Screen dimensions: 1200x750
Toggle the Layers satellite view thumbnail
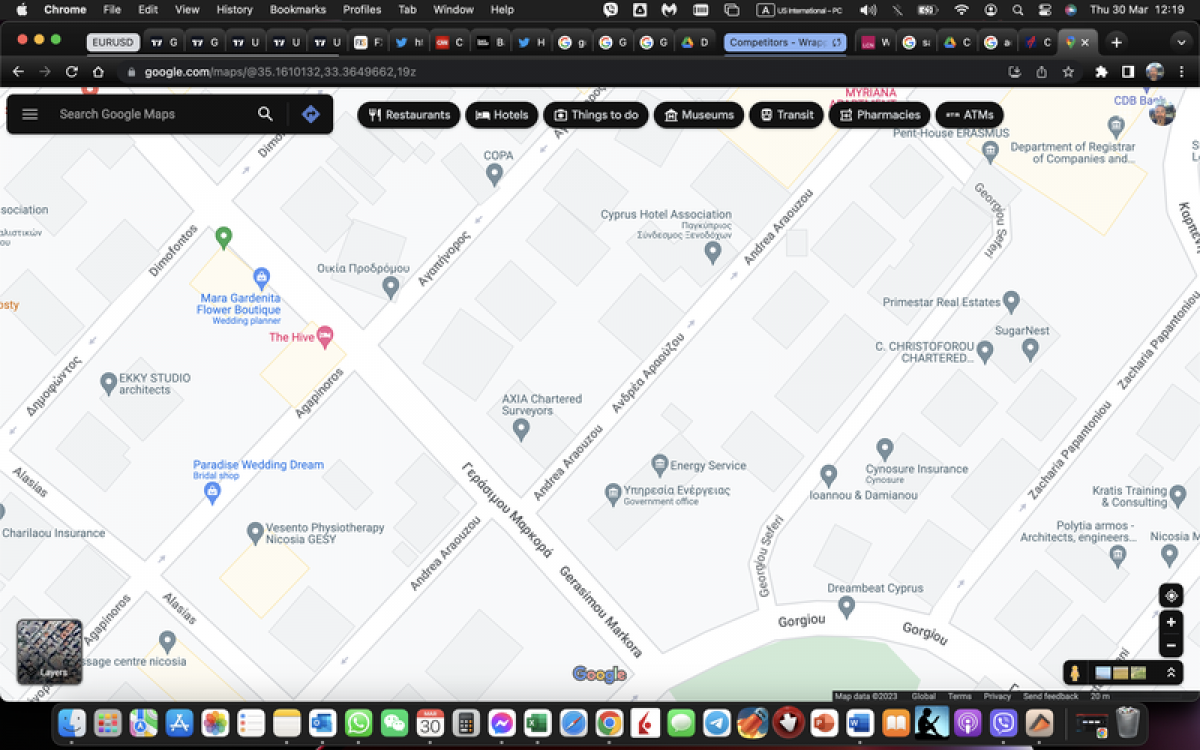[x=49, y=651]
